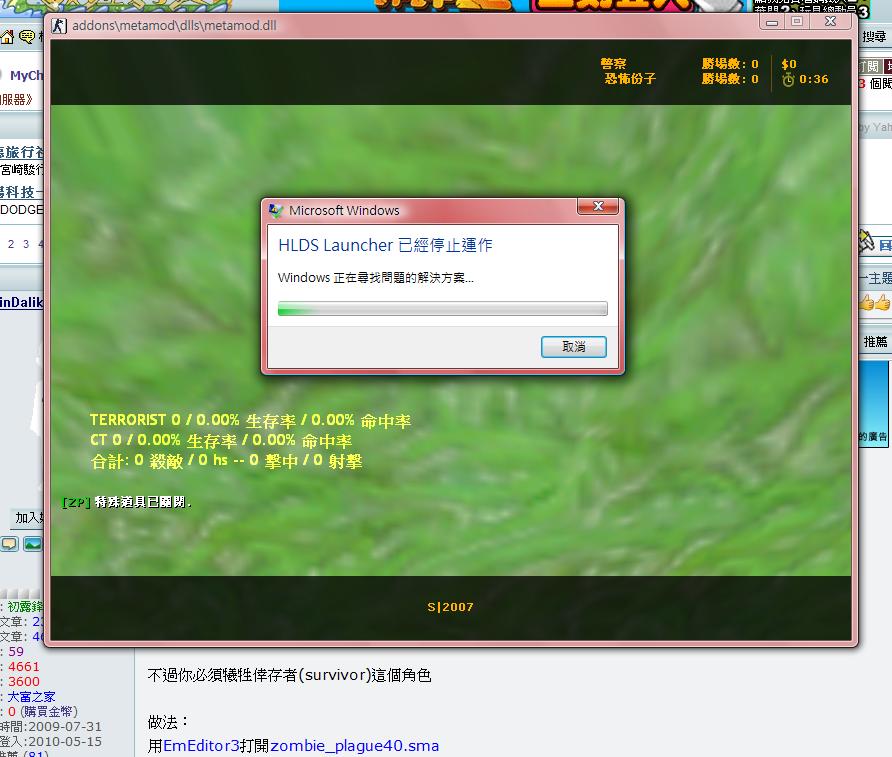Click the date 2010-05-15 in the profile
This screenshot has width=892, height=757.
pos(65,742)
